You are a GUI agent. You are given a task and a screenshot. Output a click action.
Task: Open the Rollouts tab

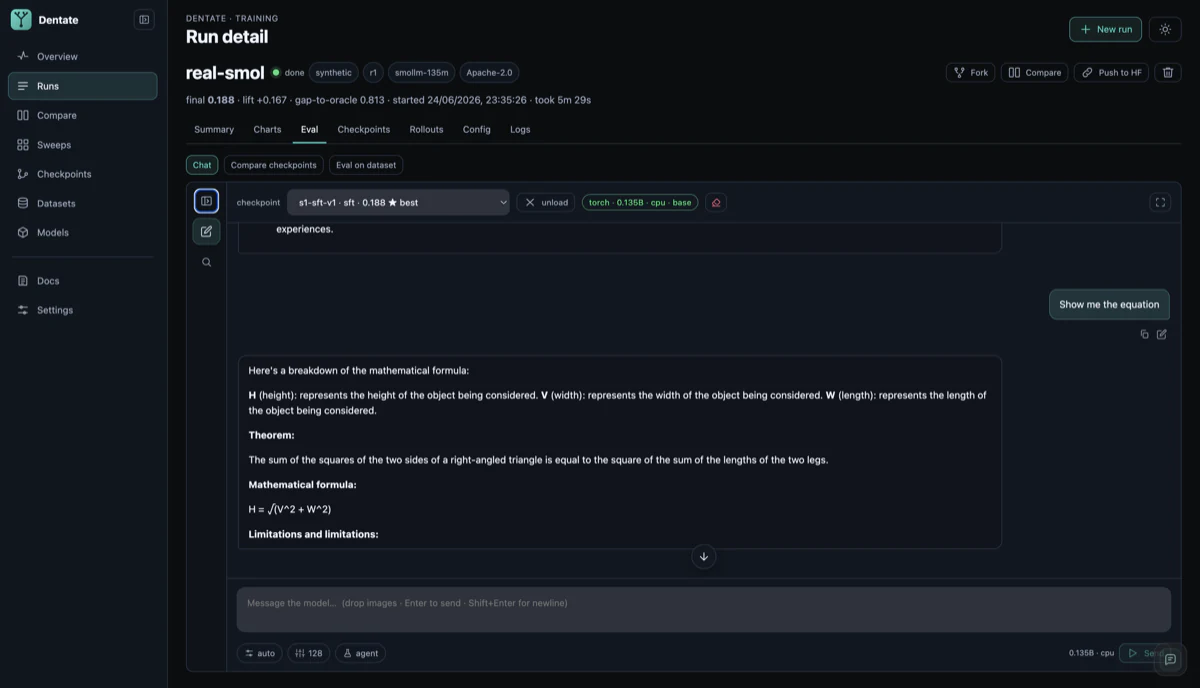point(426,130)
